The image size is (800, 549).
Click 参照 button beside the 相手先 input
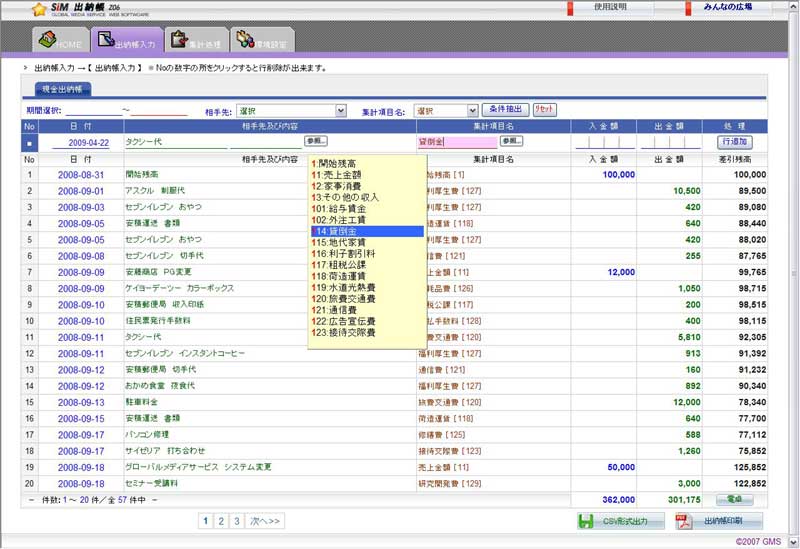pyautogui.click(x=316, y=141)
